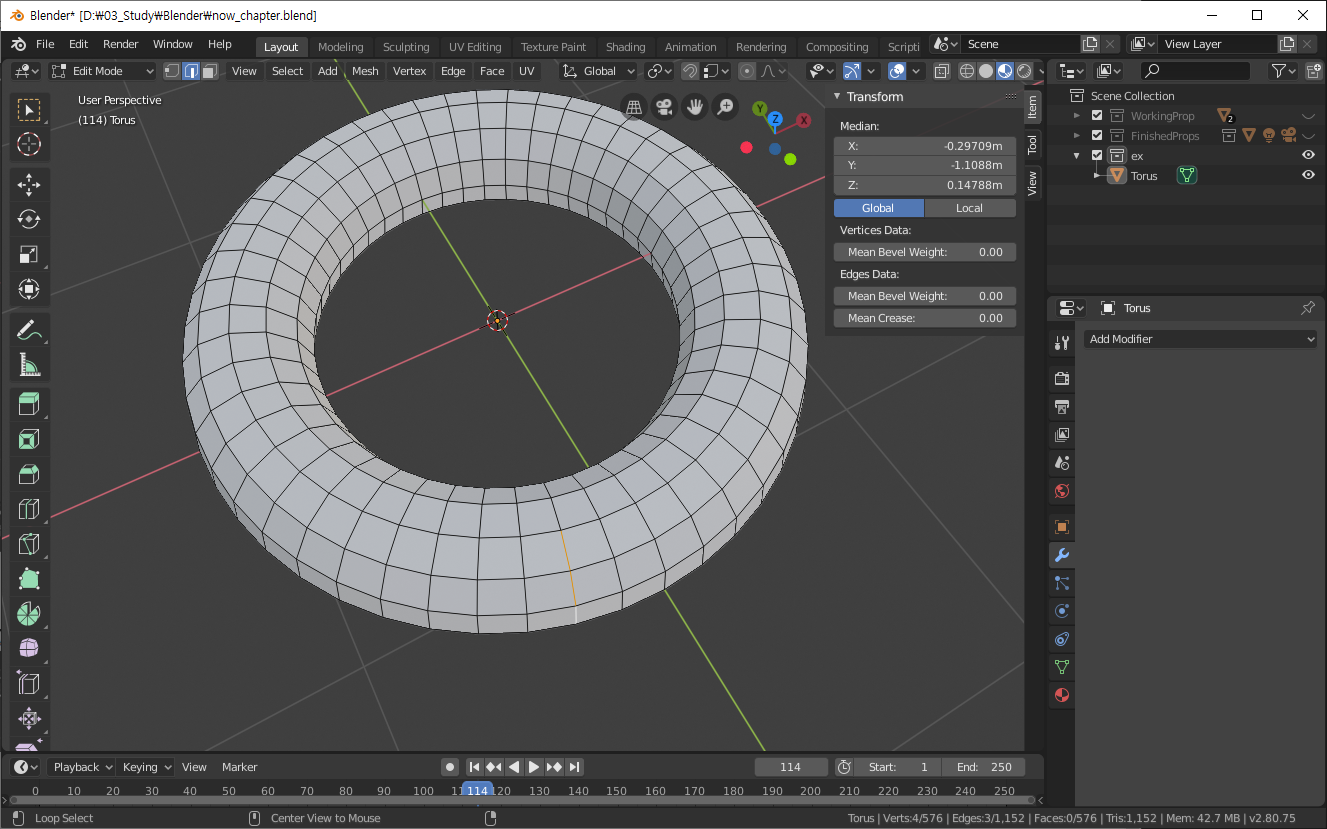Open the Sculpting workspace tab

click(405, 47)
